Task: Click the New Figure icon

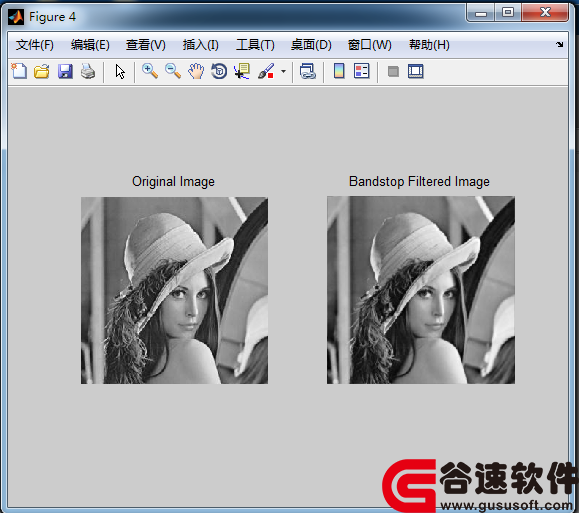Action: pyautogui.click(x=19, y=71)
